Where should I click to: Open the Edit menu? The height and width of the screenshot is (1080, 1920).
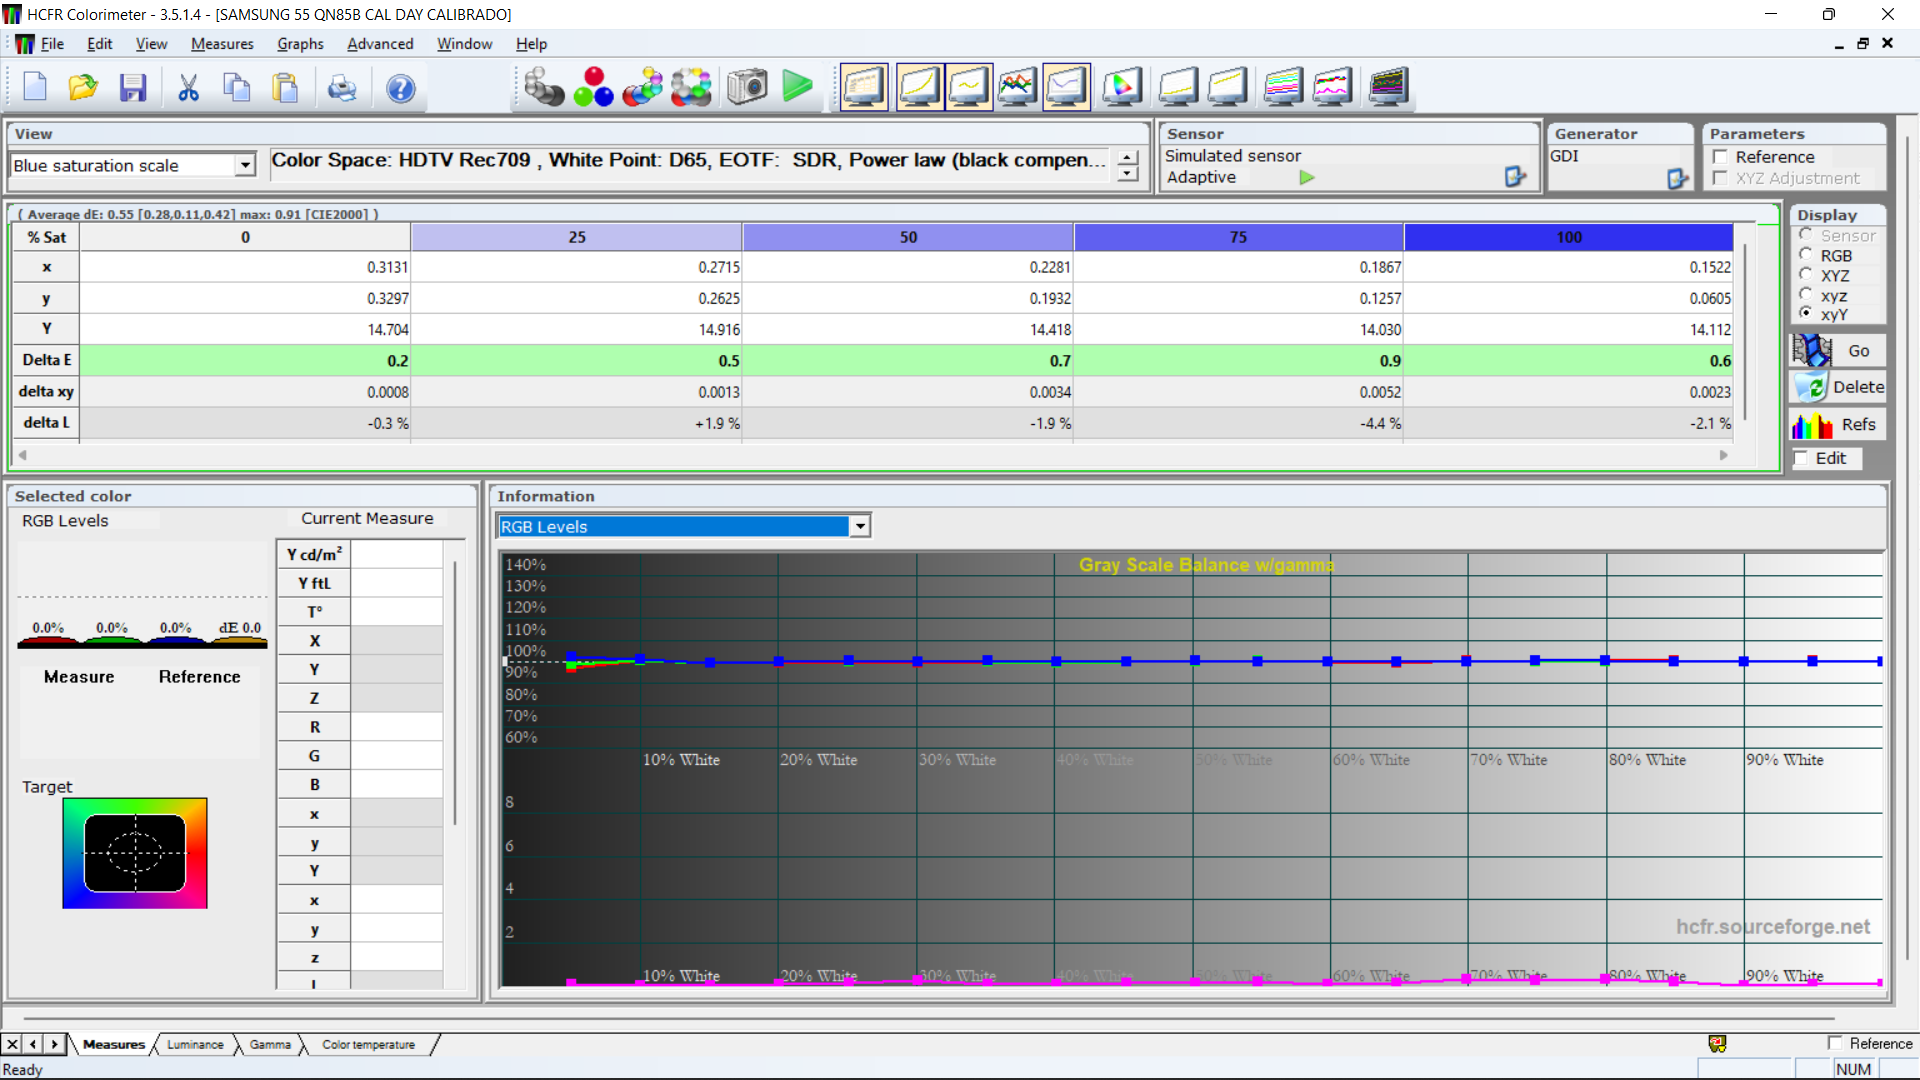[x=100, y=44]
